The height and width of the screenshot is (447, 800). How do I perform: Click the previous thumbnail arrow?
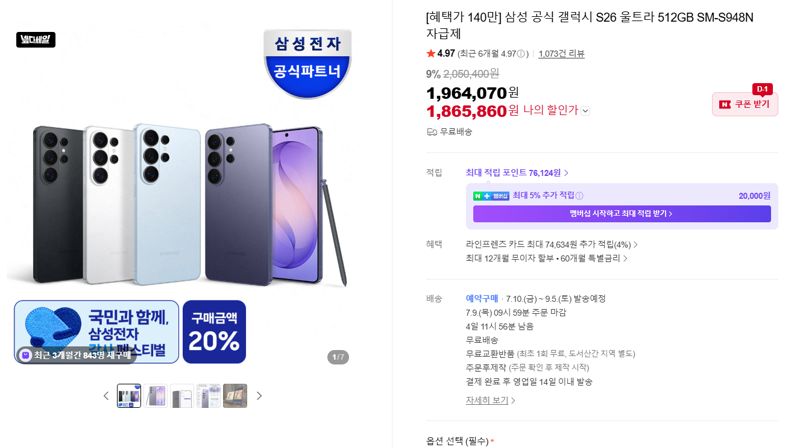tap(106, 396)
